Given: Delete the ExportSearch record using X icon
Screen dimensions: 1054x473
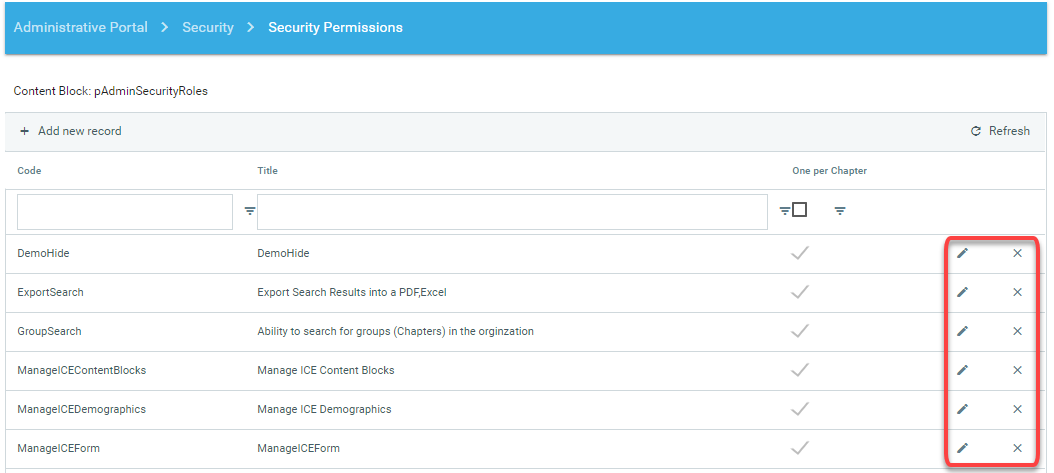Looking at the screenshot, I should 1017,292.
